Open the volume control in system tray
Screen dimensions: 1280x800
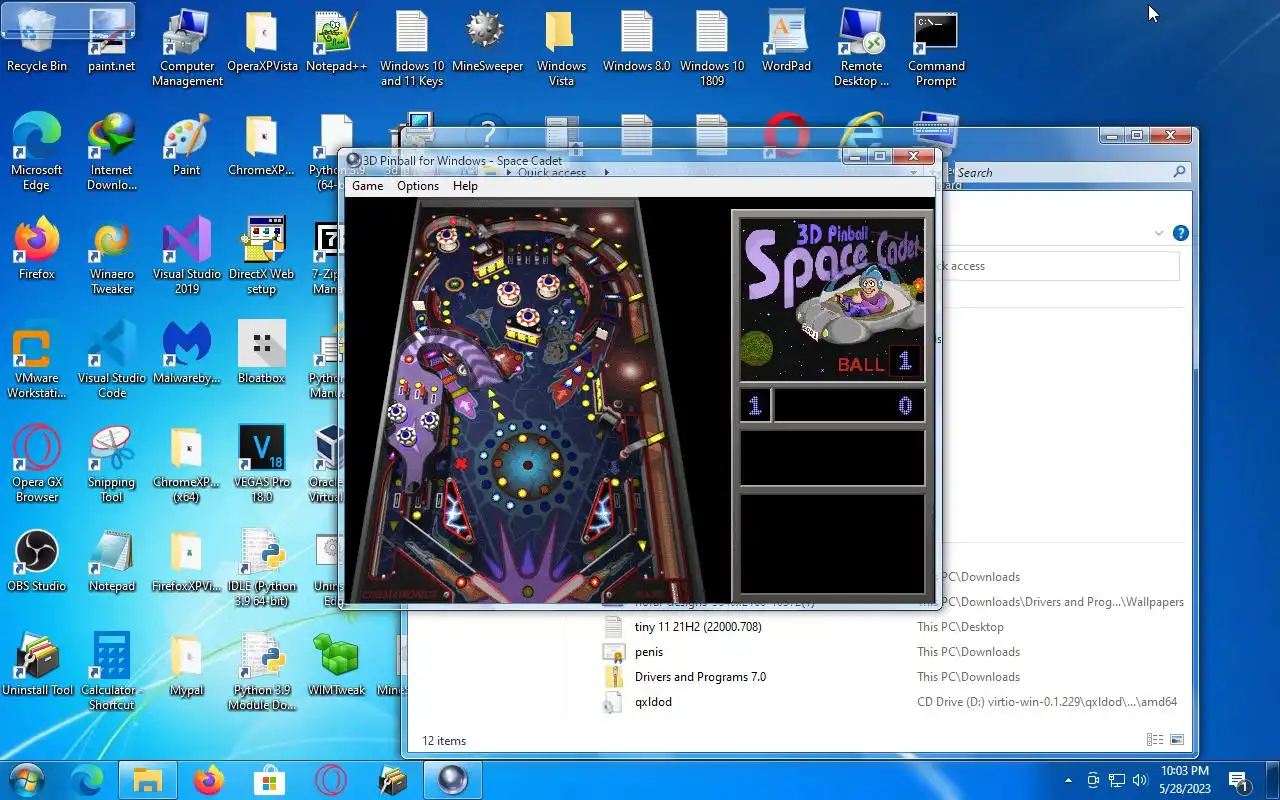coord(1140,780)
